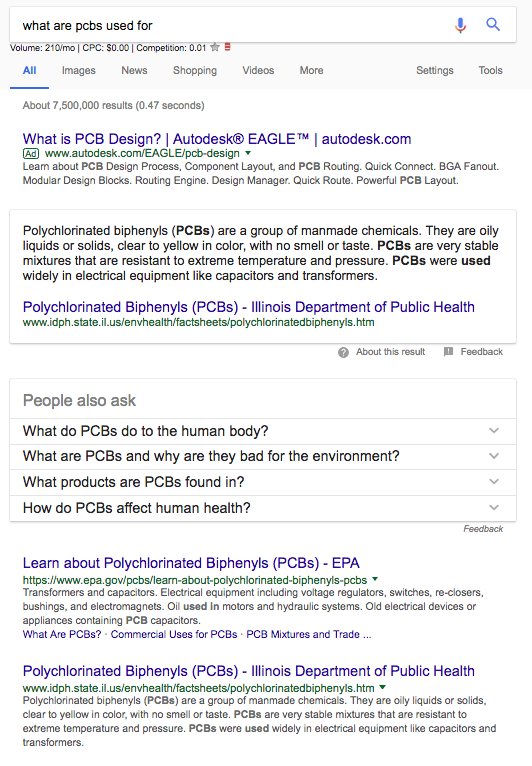Switch to the Videos tab
The height and width of the screenshot is (766, 532).
pos(258,70)
